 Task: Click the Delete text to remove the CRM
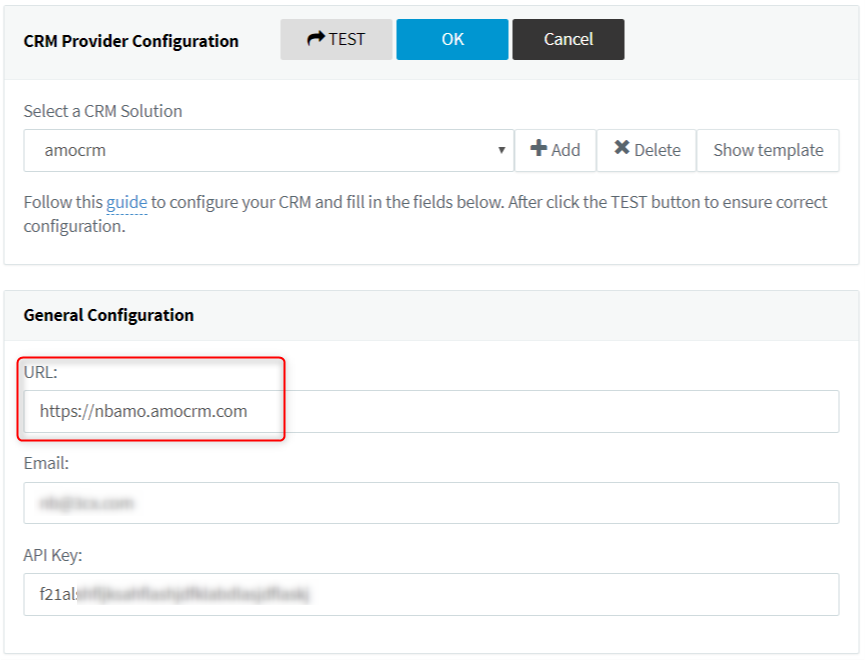pyautogui.click(x=657, y=150)
